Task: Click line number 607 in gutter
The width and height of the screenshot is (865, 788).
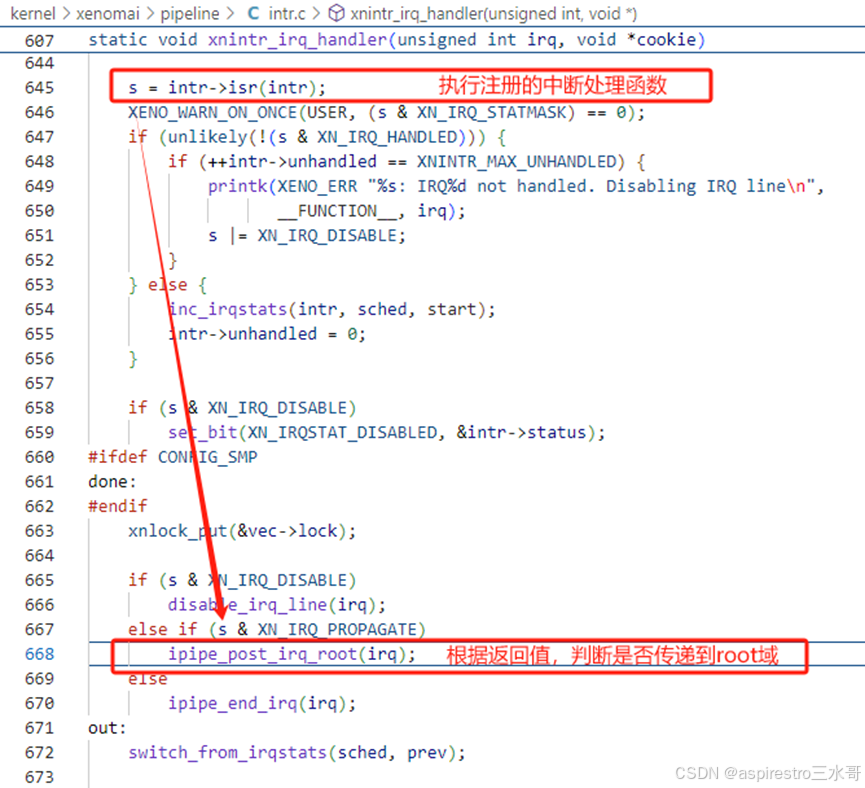Action: [39, 40]
